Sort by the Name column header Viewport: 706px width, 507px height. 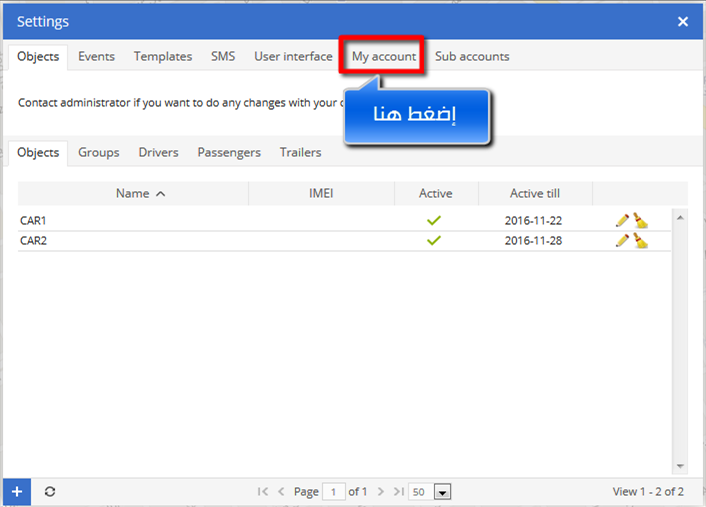point(133,194)
